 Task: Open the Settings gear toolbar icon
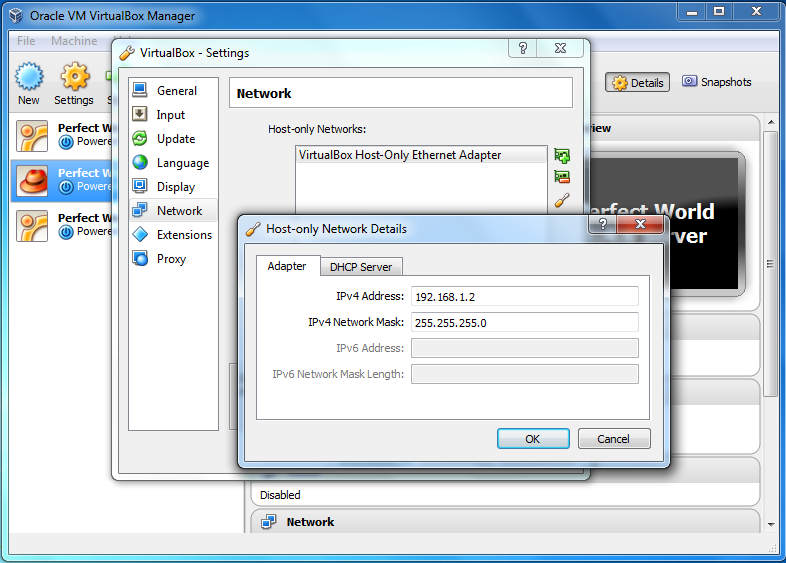coord(75,77)
